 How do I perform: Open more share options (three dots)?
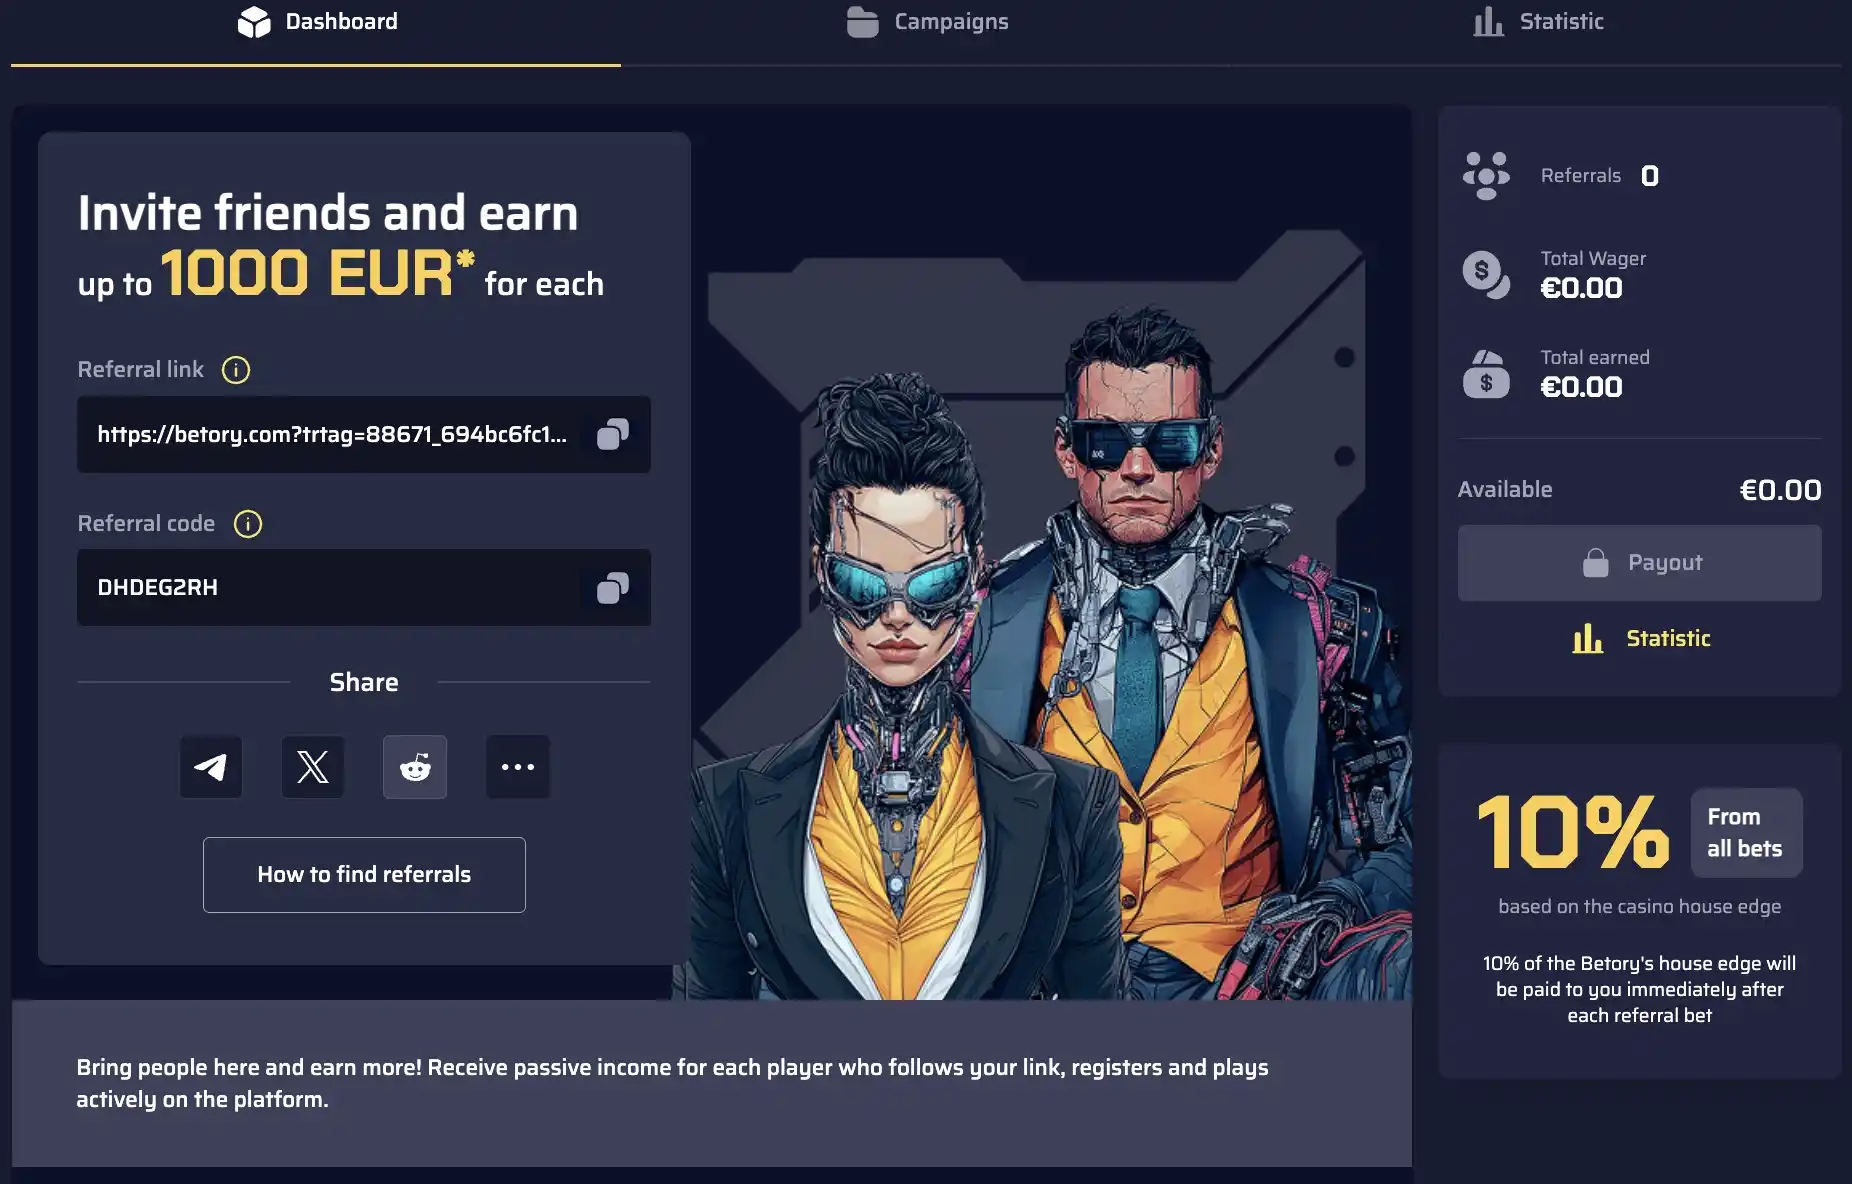(518, 767)
